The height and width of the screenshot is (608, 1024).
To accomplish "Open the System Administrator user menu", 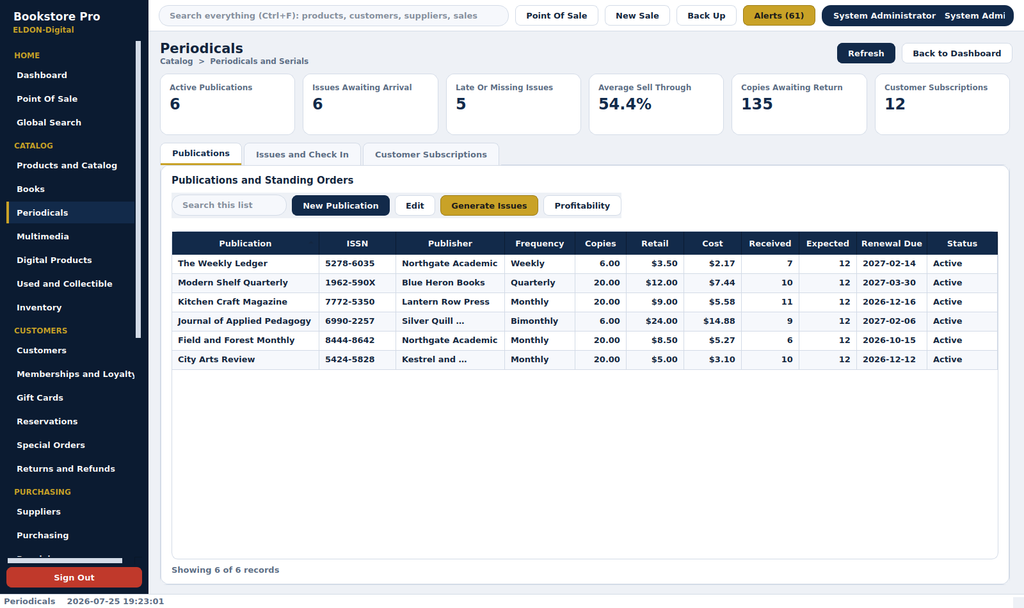I will click(x=917, y=16).
